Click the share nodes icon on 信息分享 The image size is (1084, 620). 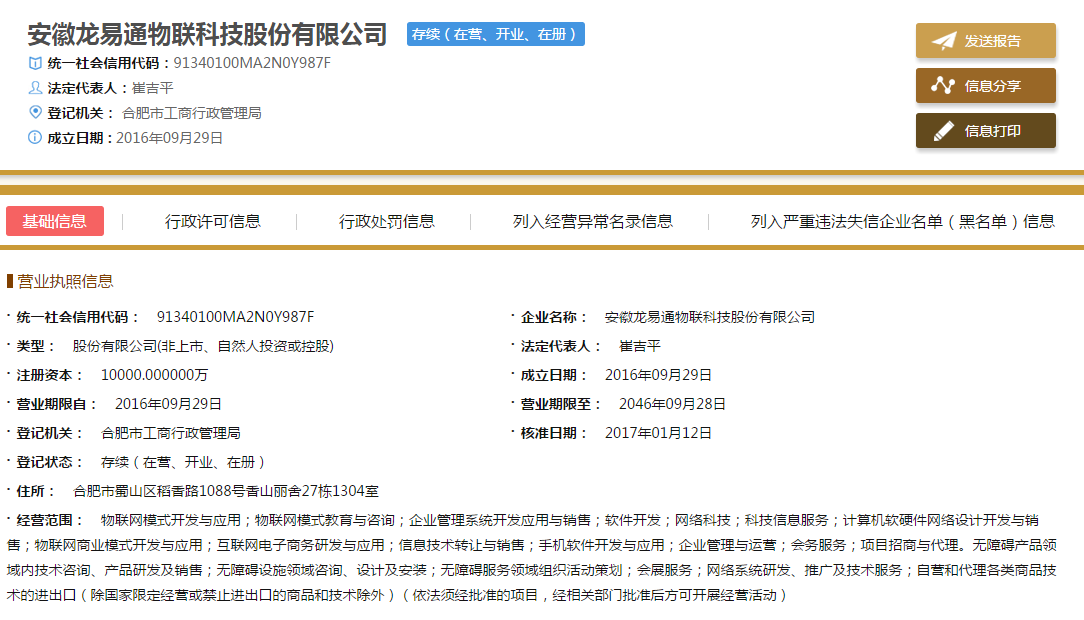pos(943,86)
